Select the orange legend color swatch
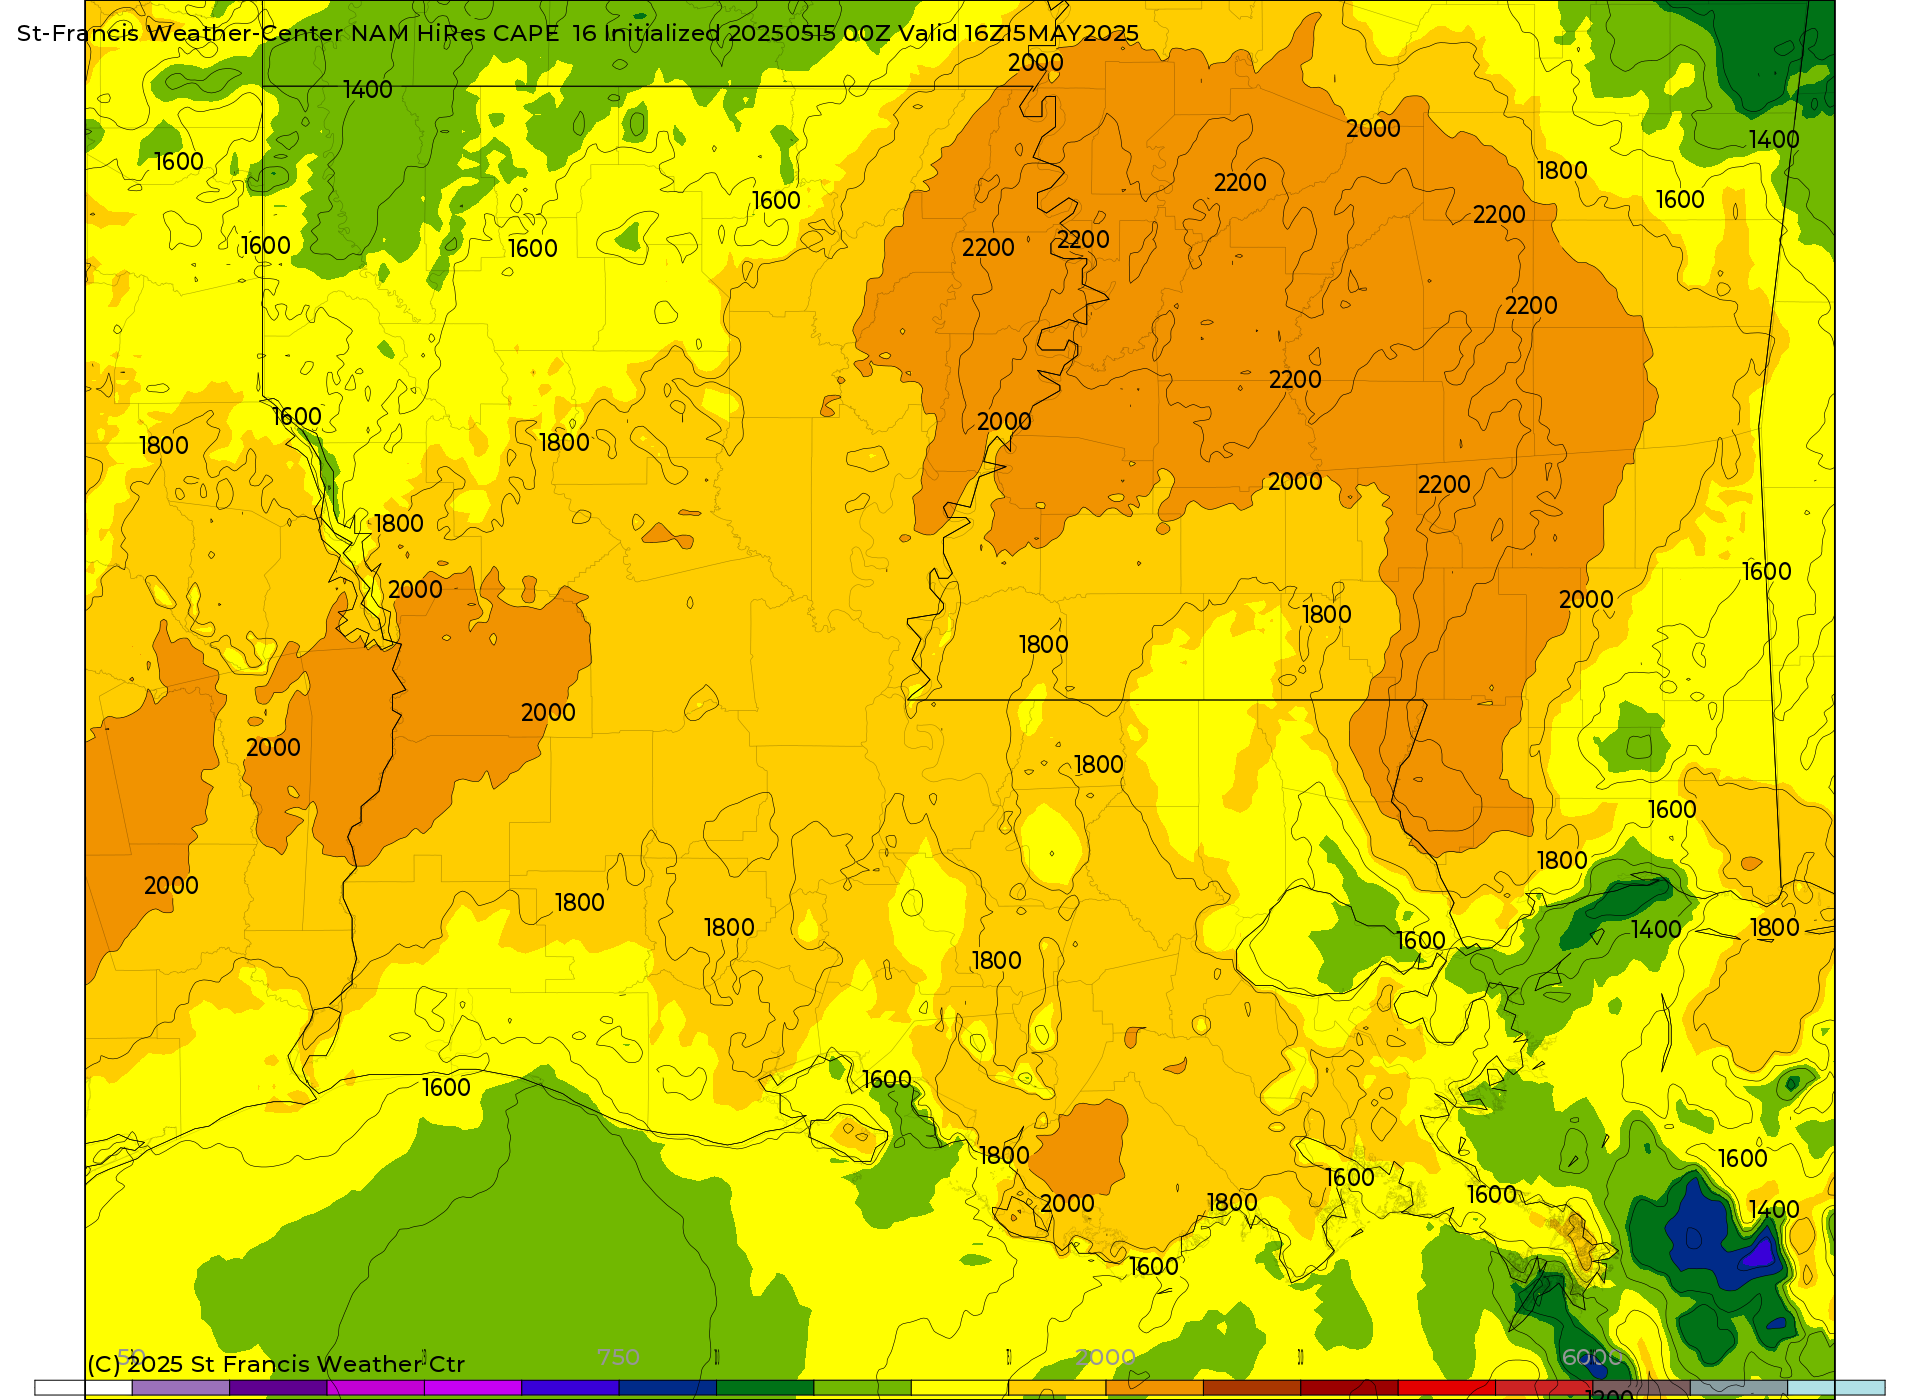Image resolution: width=1920 pixels, height=1400 pixels. 1154,1387
